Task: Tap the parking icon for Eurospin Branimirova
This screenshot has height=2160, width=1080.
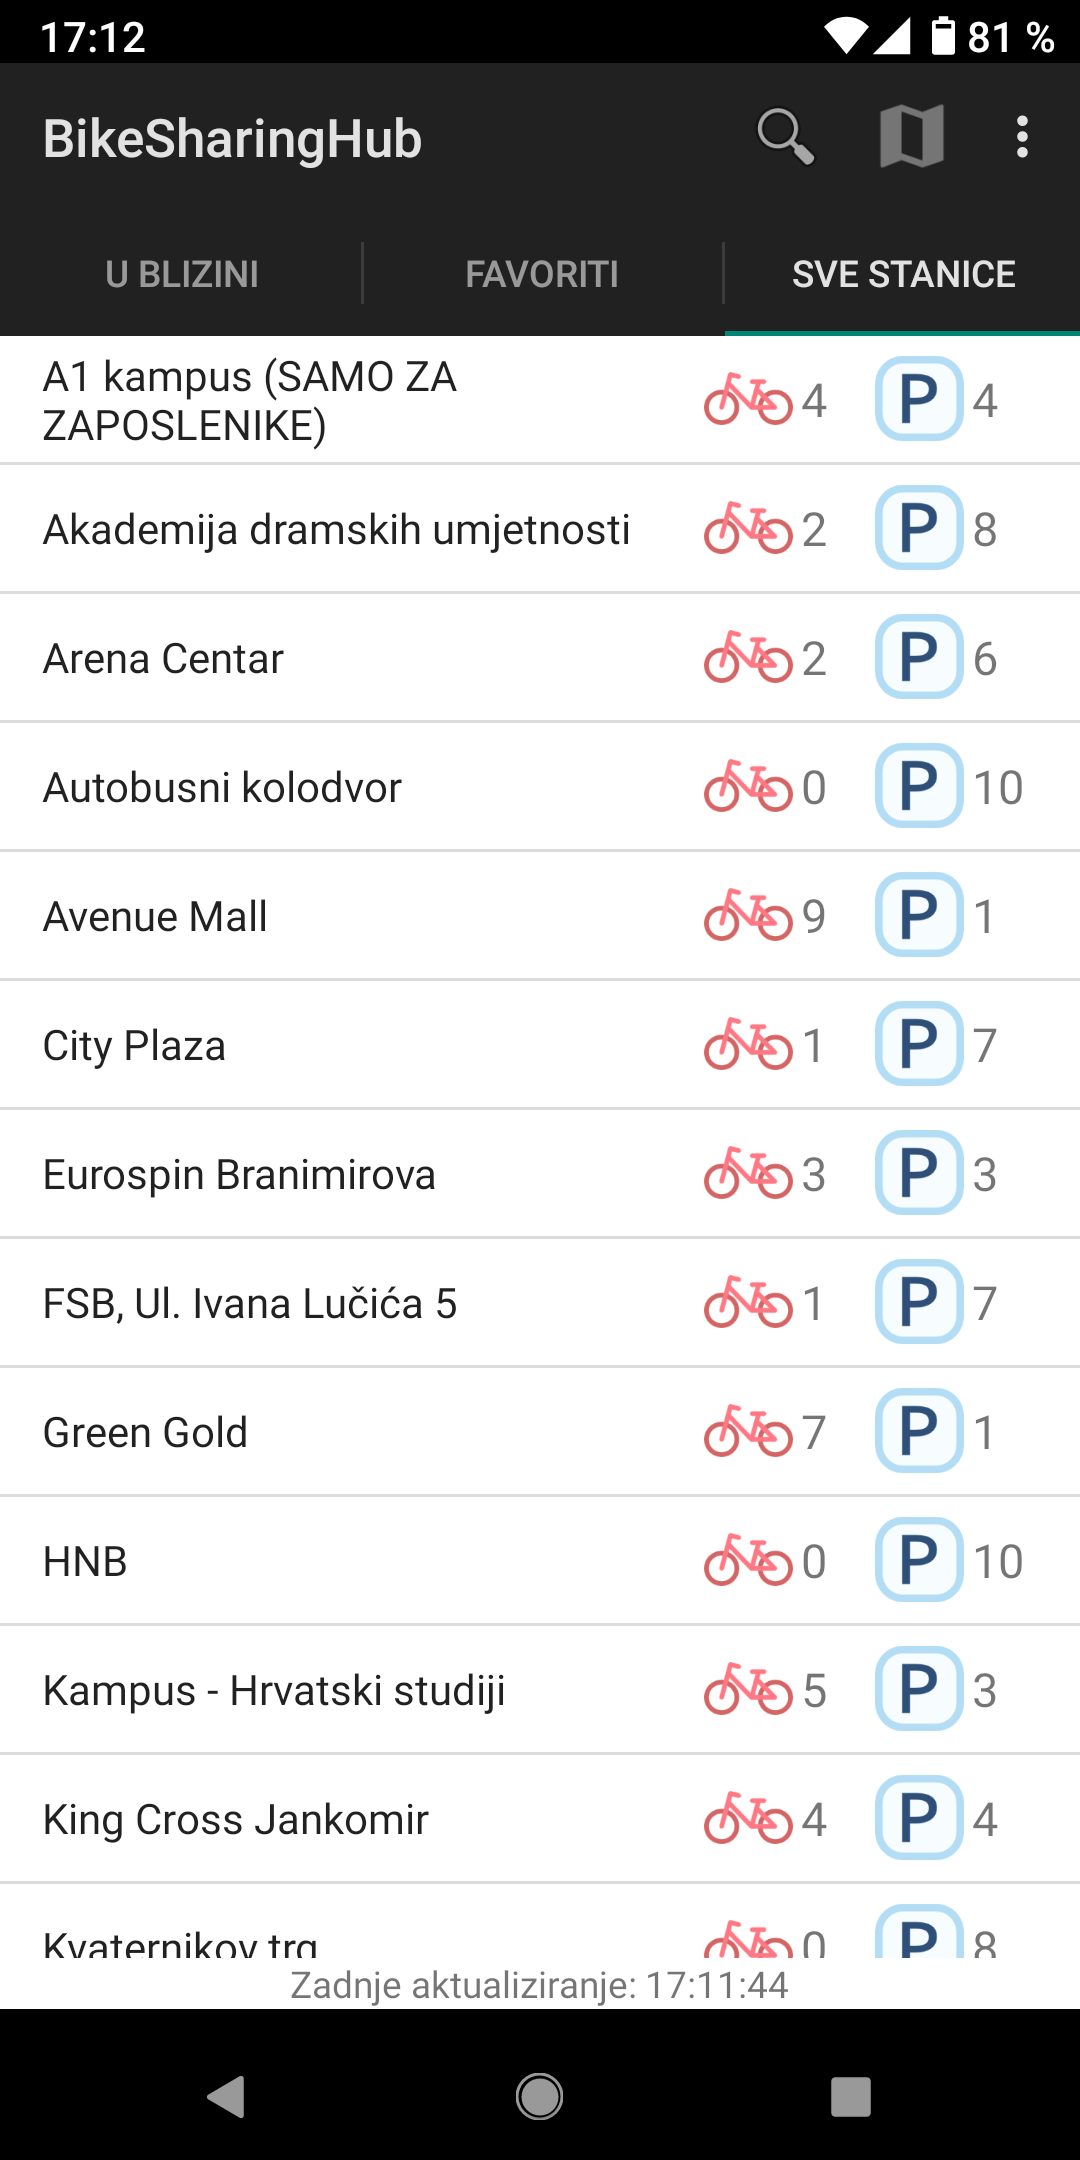Action: [x=919, y=1173]
